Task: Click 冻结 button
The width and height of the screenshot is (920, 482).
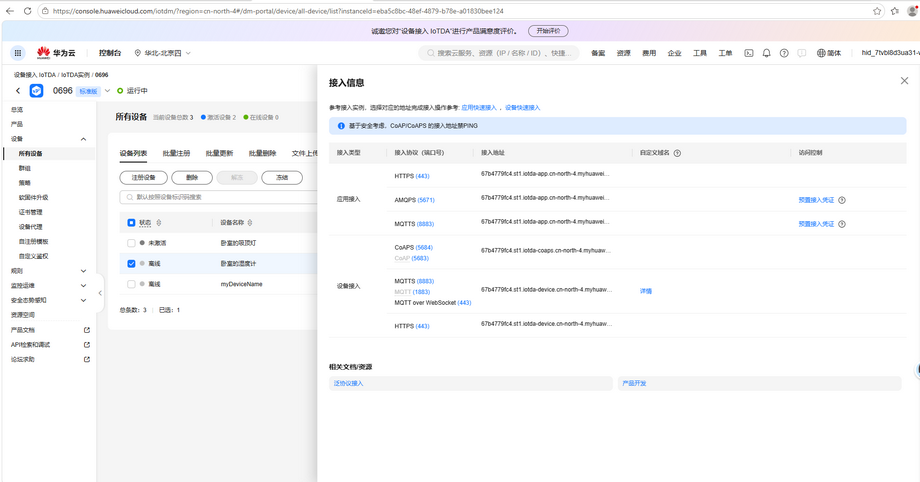Action: [282, 177]
